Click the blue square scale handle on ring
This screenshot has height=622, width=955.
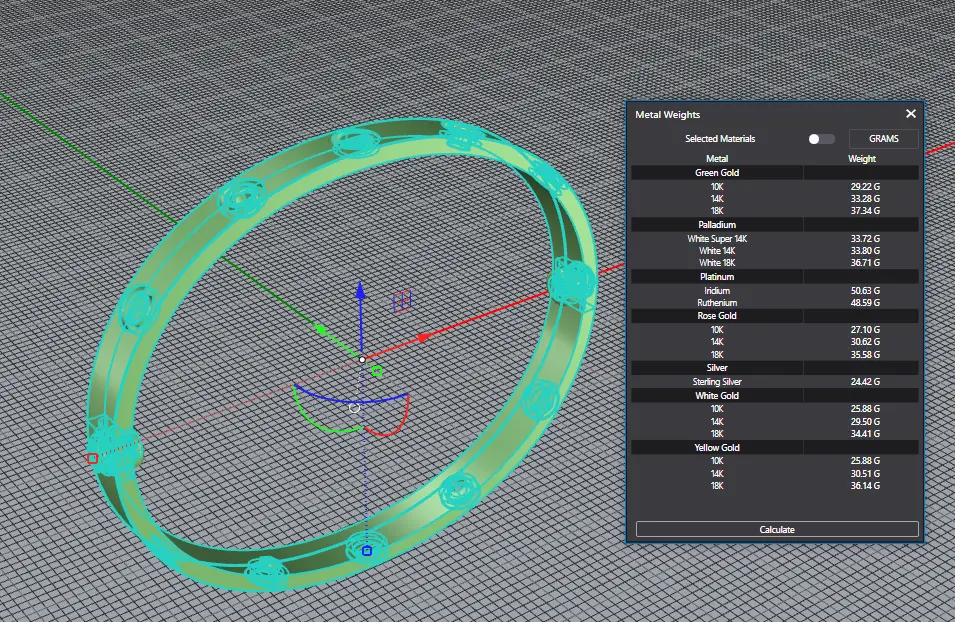point(367,551)
